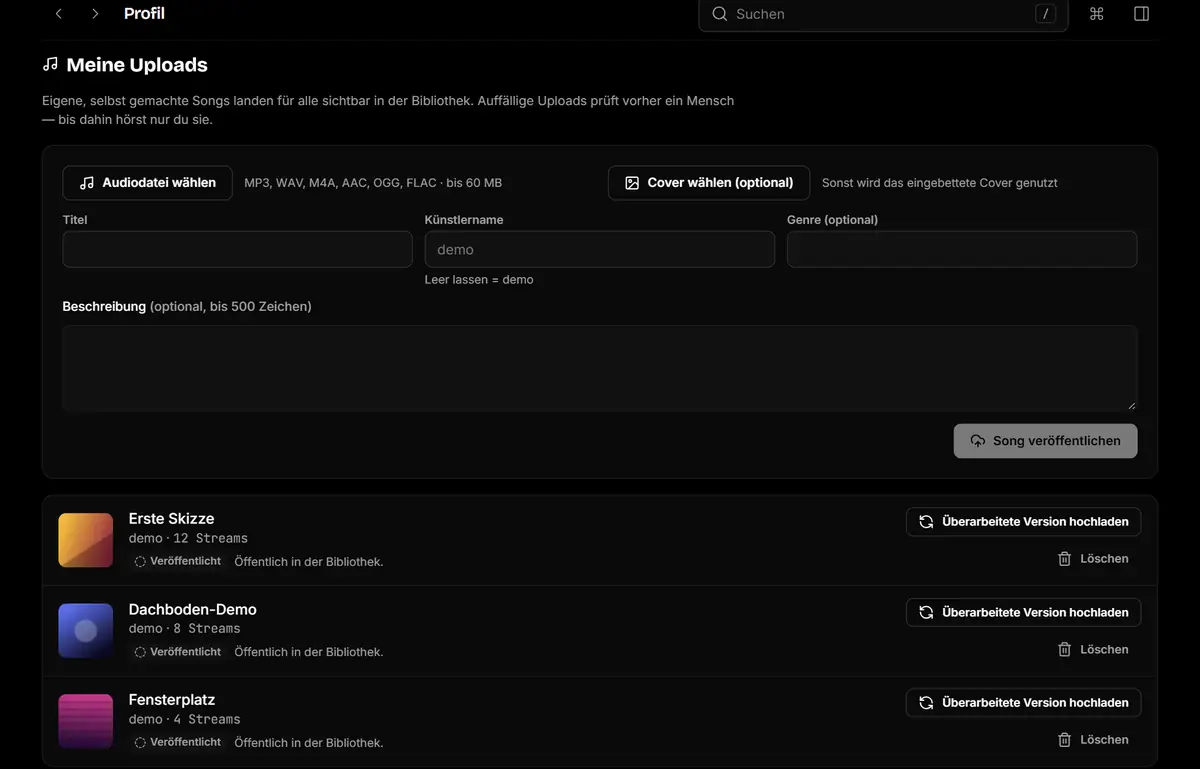Open the command palette icon
Viewport: 1200px width, 769px height.
click(x=1096, y=14)
